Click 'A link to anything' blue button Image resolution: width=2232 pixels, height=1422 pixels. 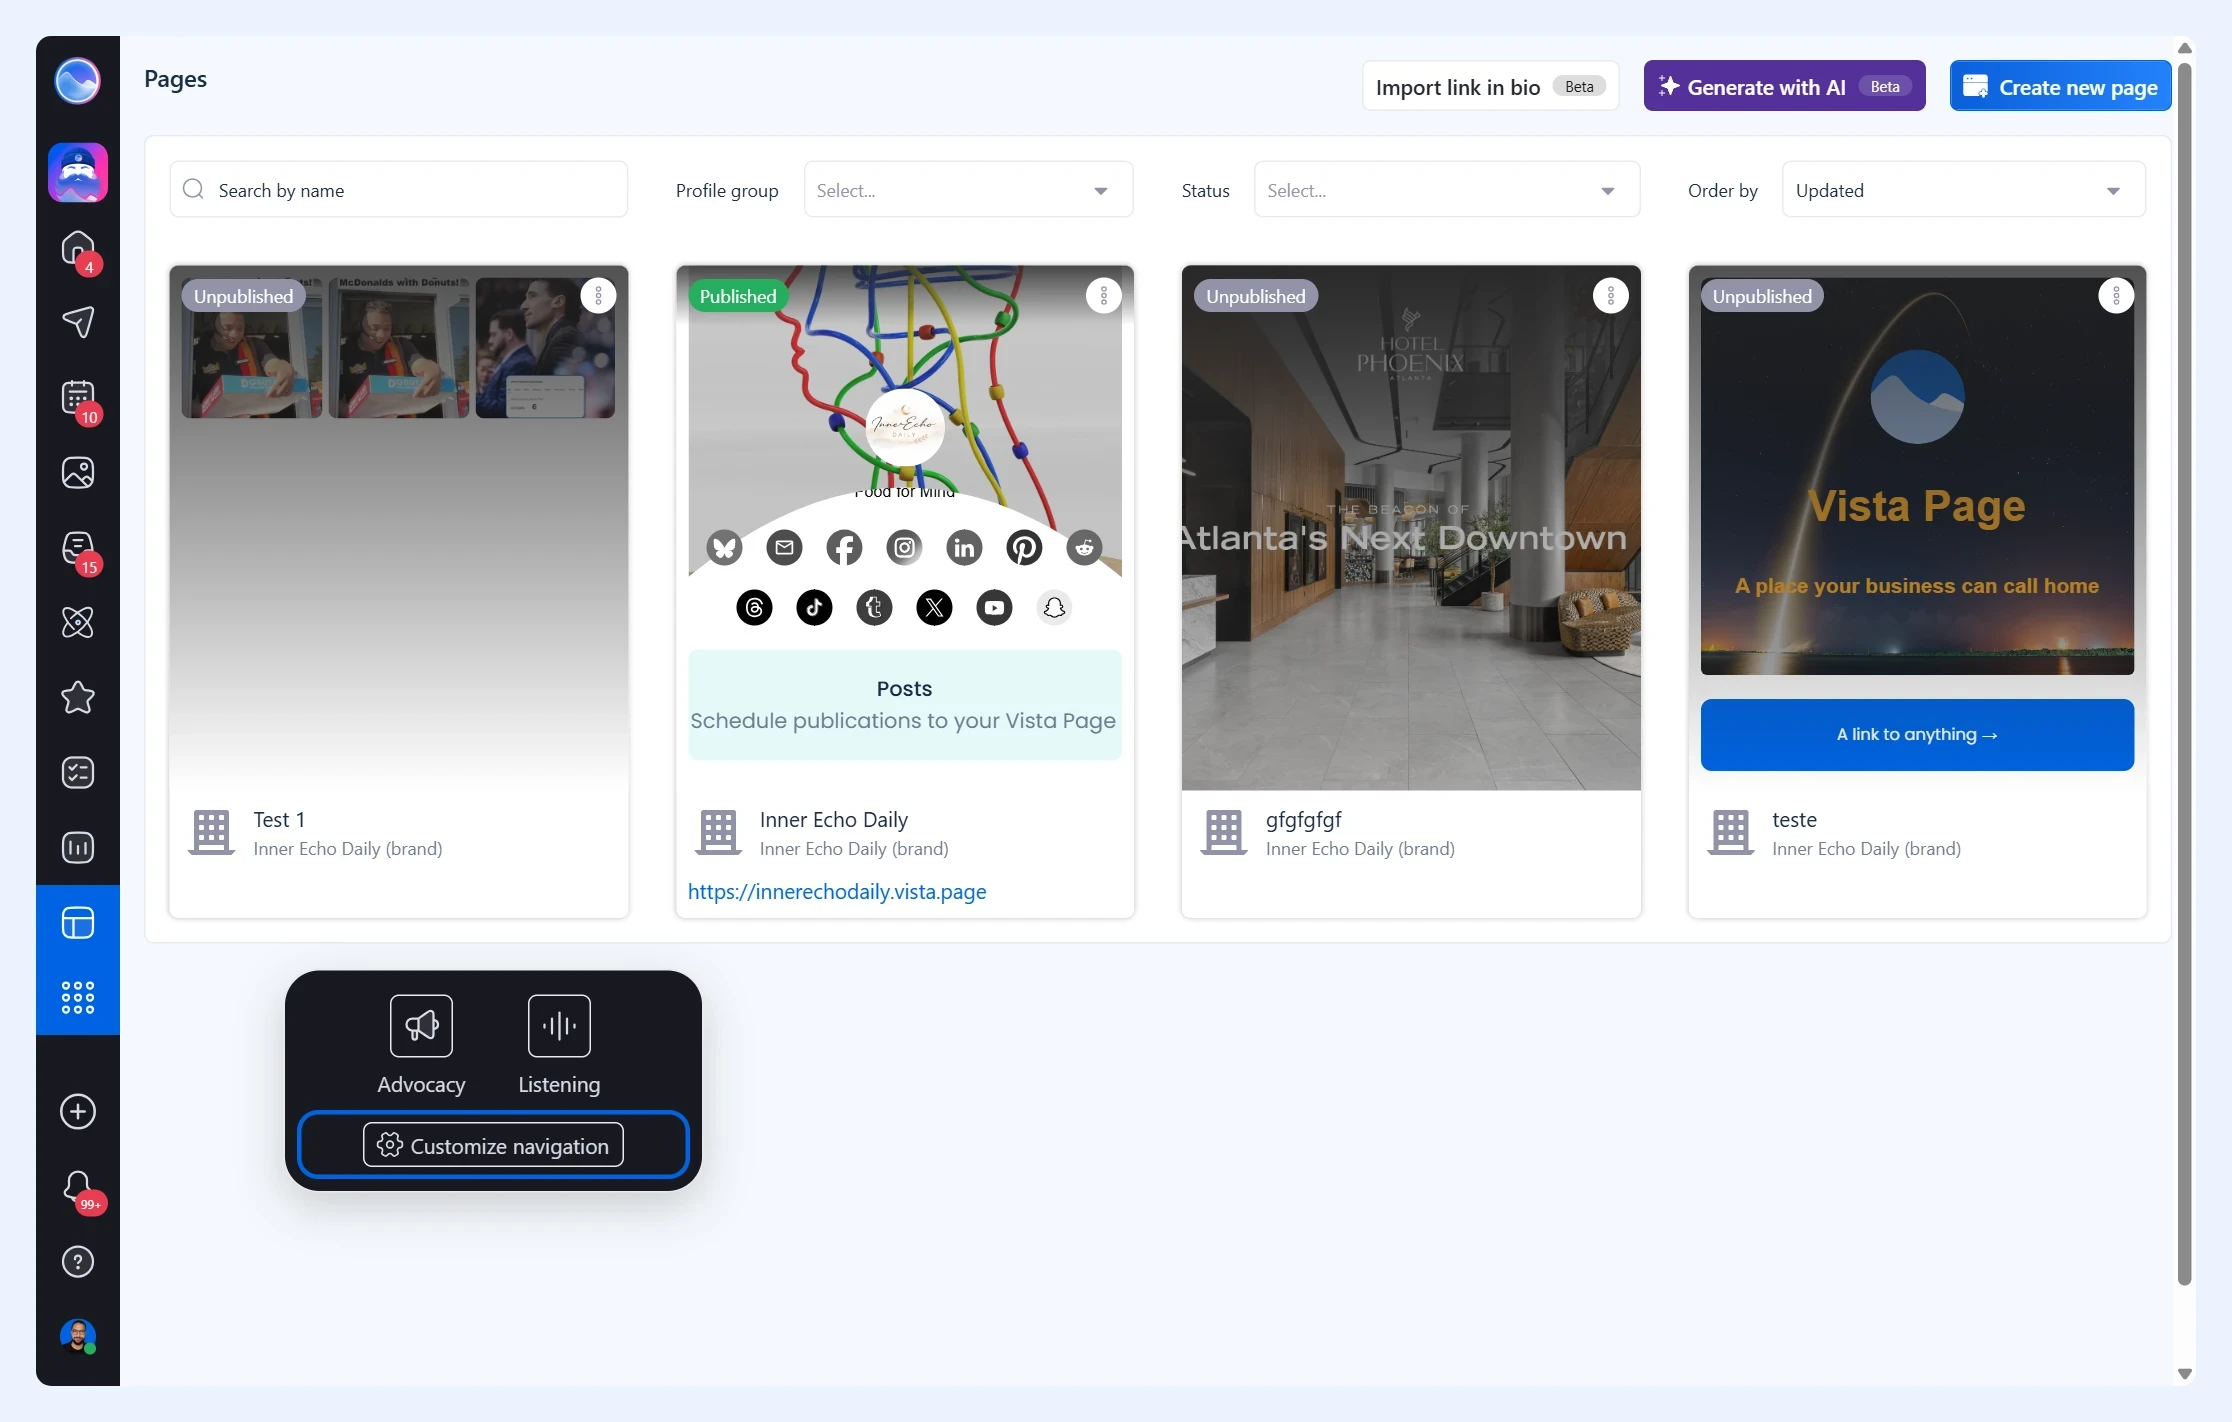(x=1917, y=735)
